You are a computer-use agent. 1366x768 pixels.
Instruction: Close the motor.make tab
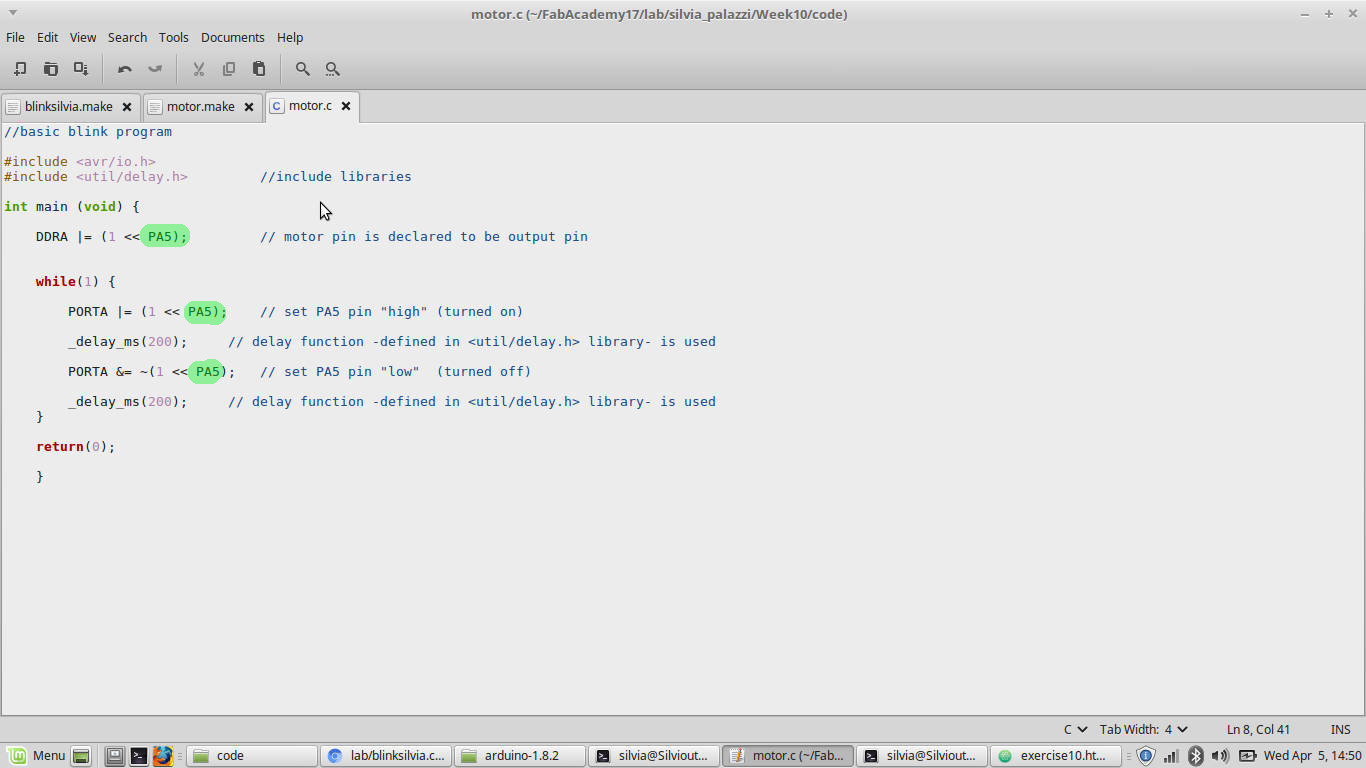point(249,107)
